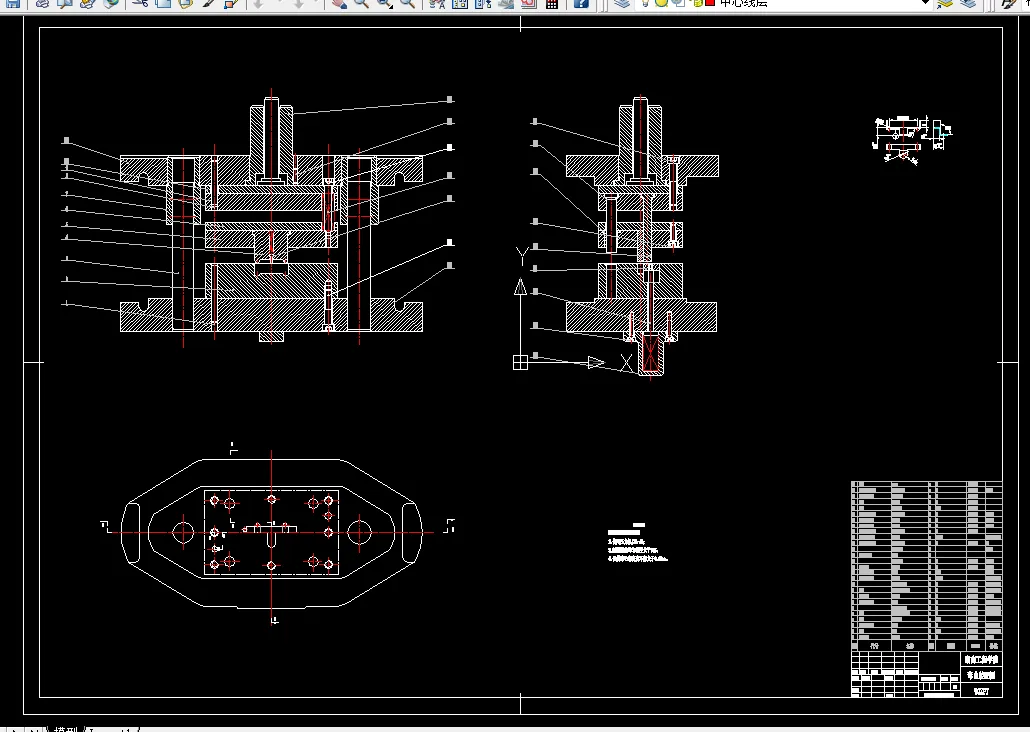Click the Plot printer icon

tap(42, 3)
